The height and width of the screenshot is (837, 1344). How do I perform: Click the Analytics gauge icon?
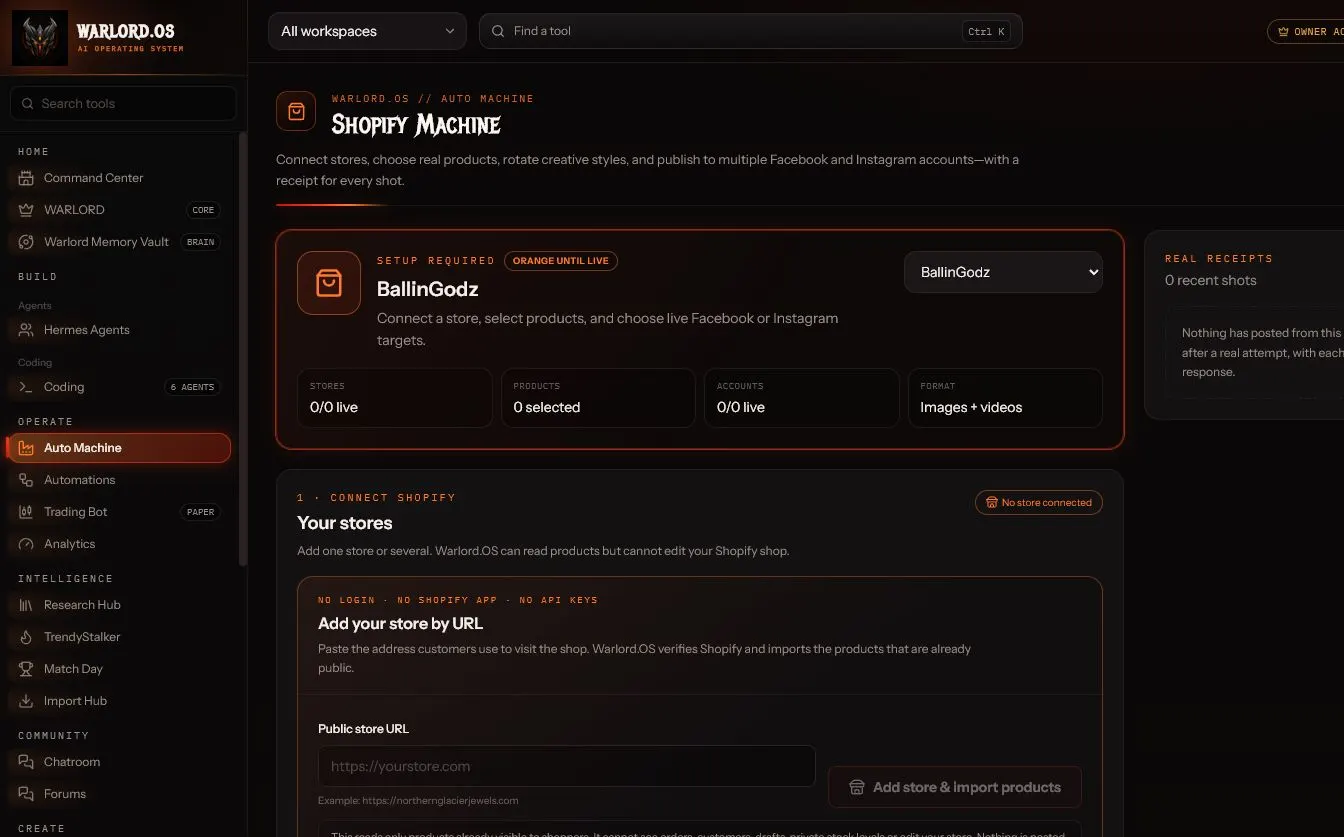(26, 544)
